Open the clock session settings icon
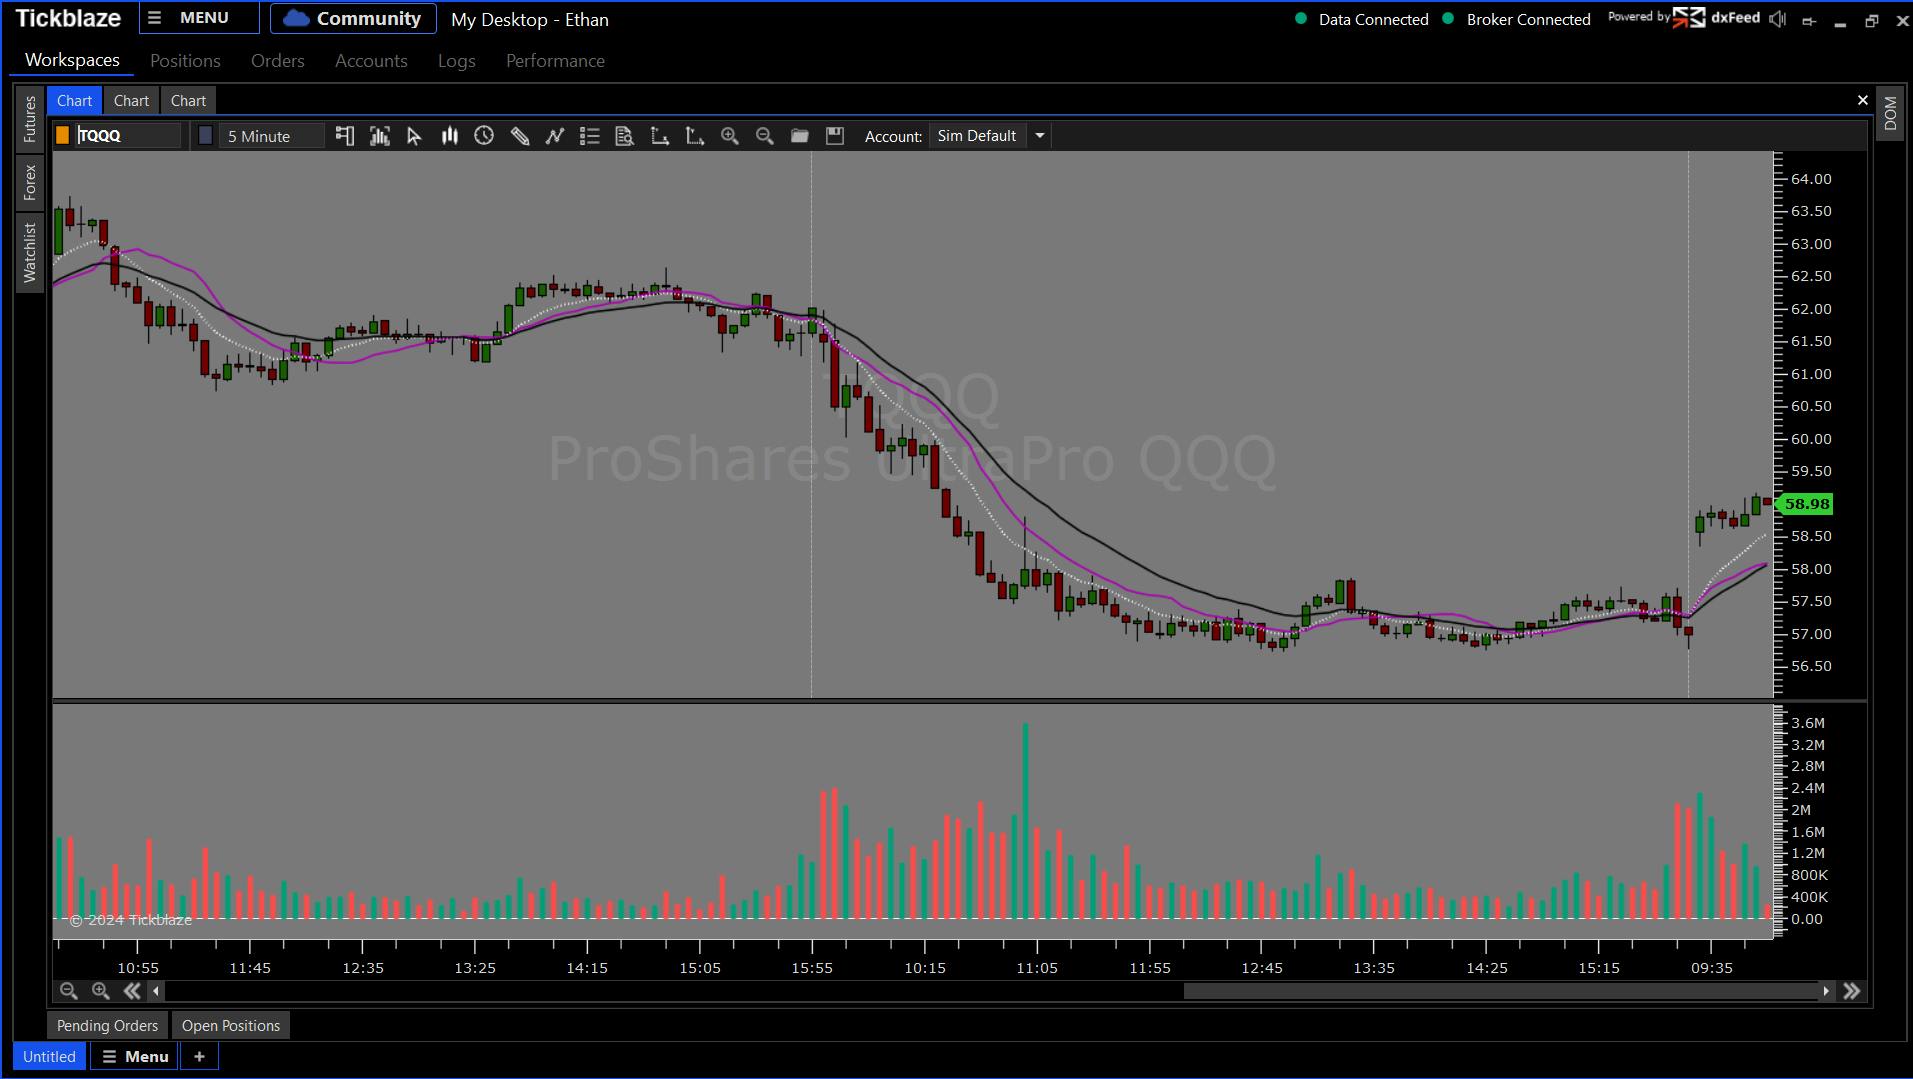 pos(484,136)
